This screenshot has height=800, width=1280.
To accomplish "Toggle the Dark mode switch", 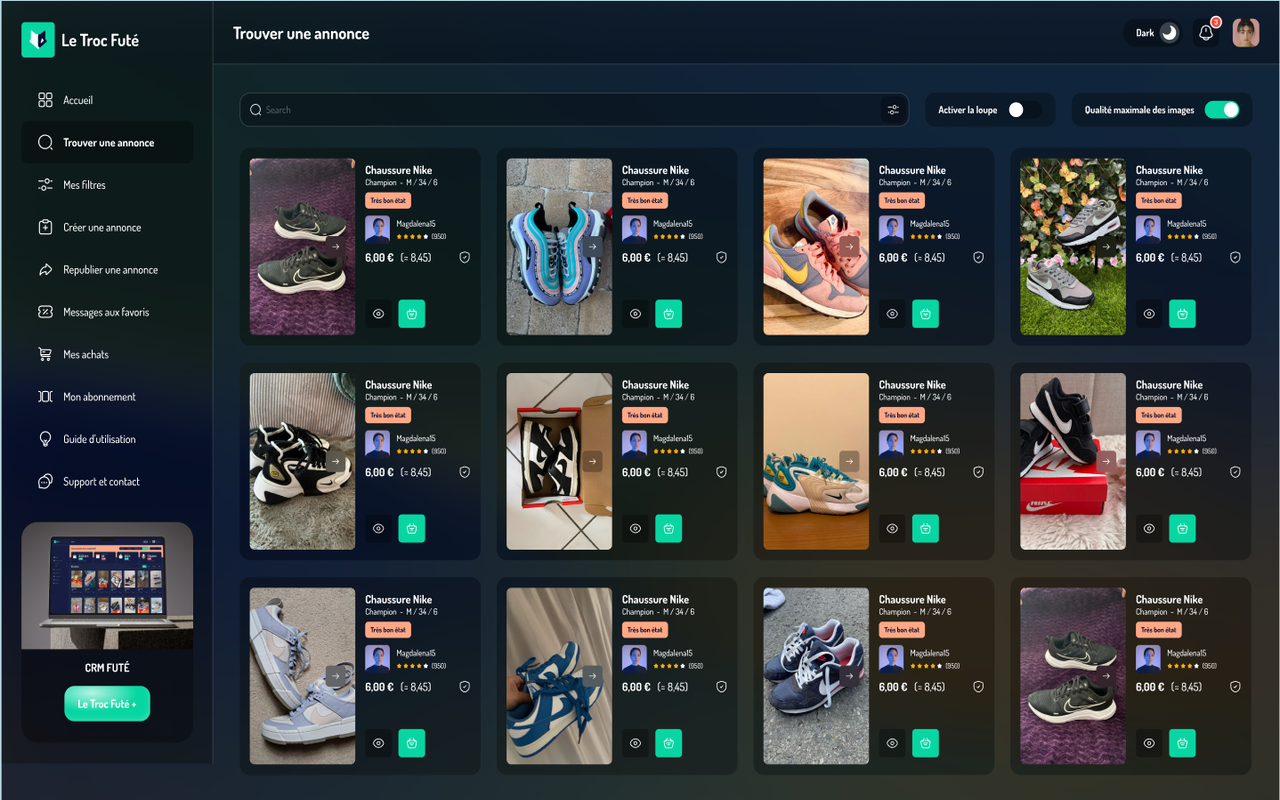I will tap(1168, 33).
